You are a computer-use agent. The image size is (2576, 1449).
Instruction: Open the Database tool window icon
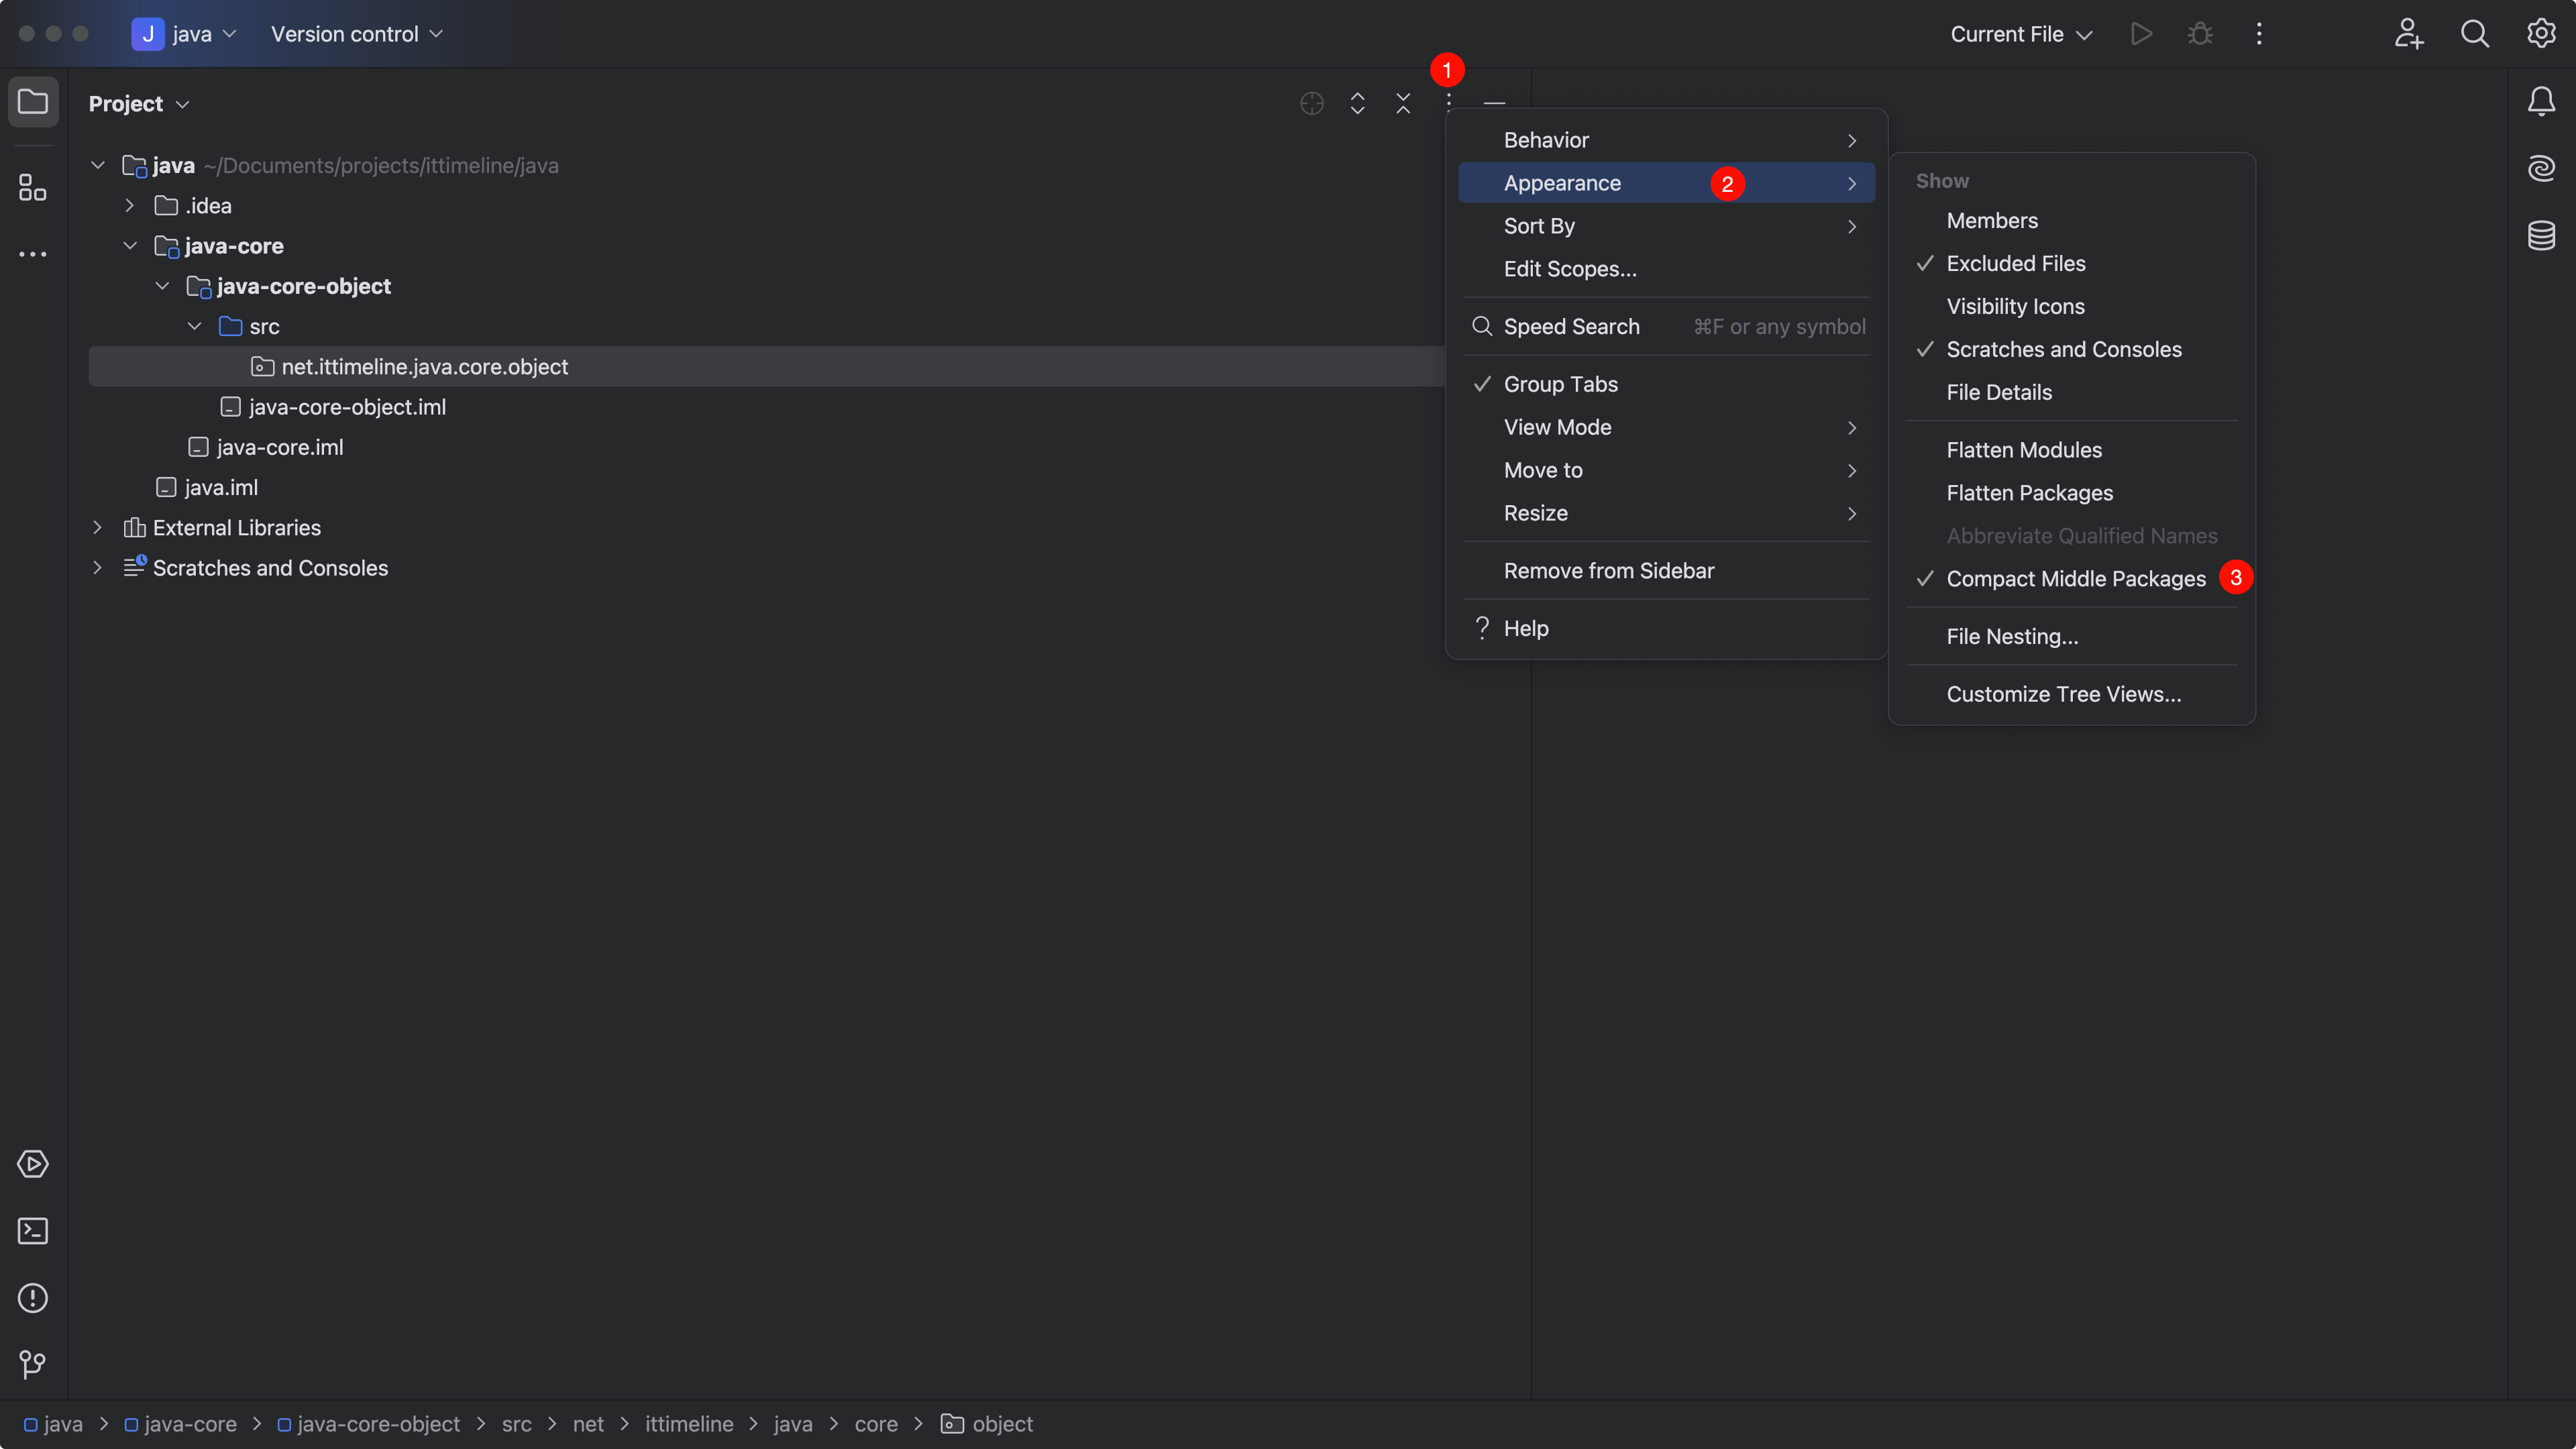(2541, 236)
